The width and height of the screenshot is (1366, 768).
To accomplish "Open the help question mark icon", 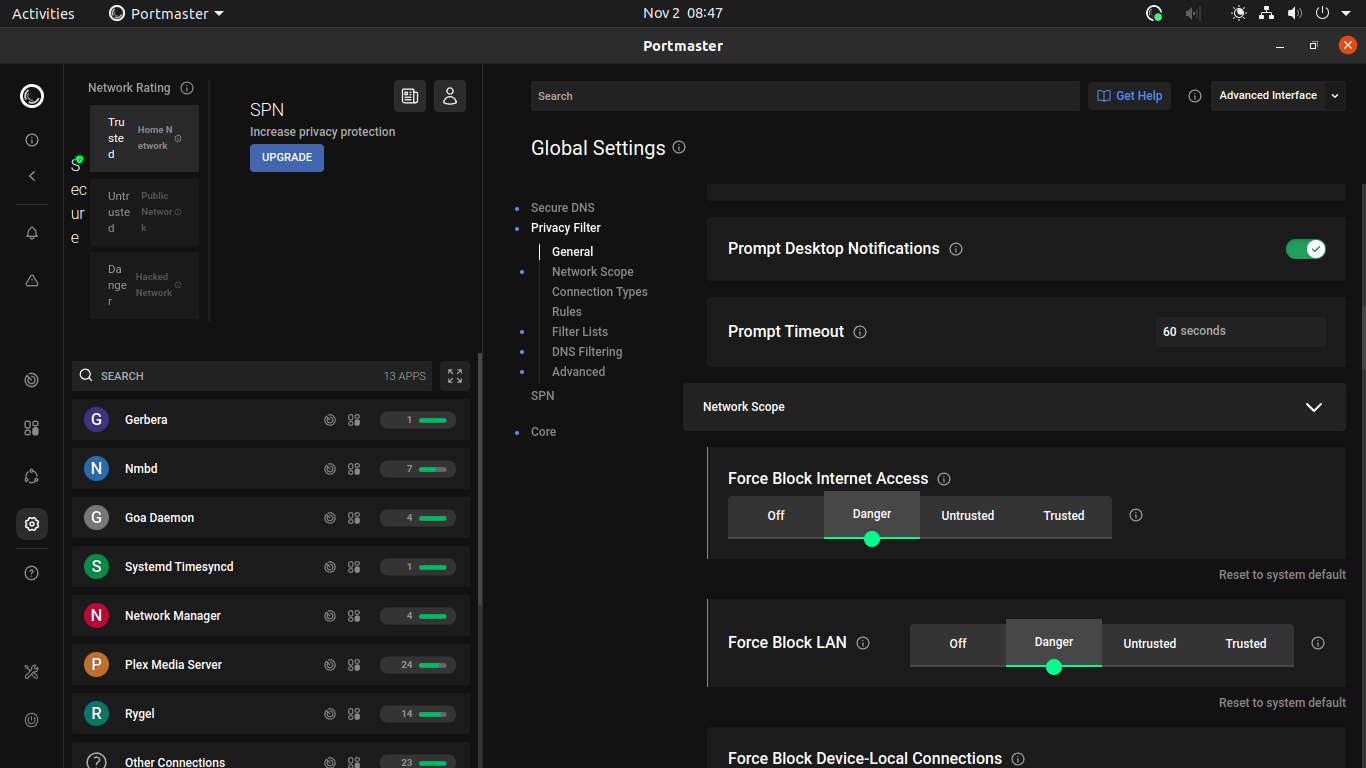I will (31, 572).
